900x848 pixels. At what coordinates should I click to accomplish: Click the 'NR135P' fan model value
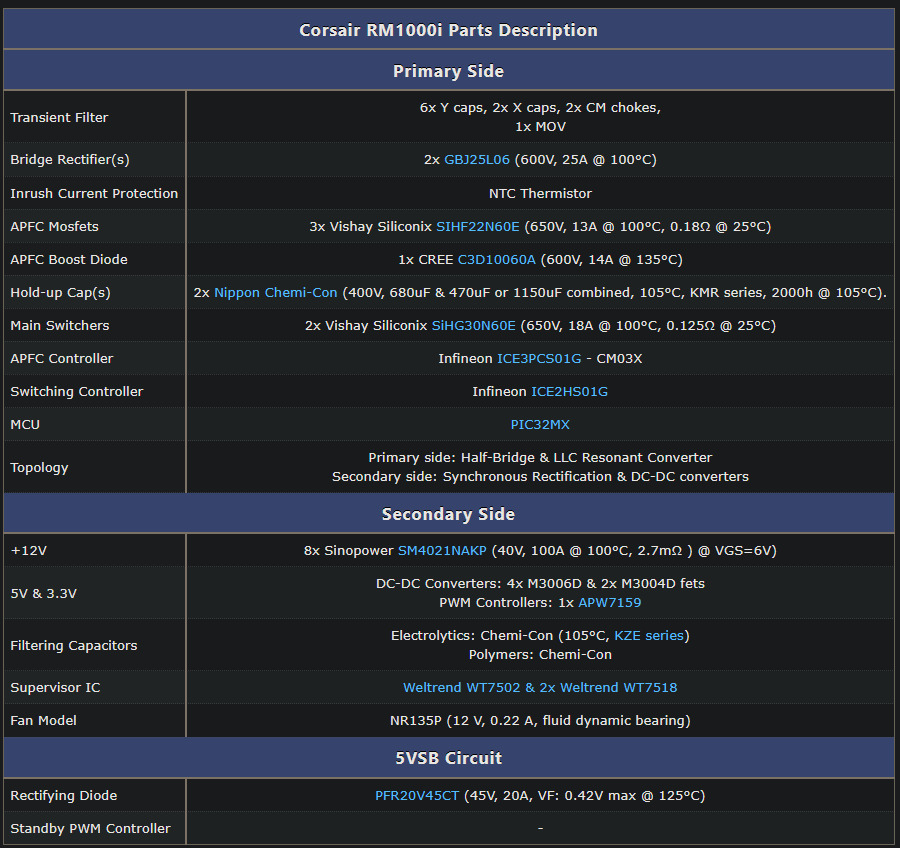click(x=540, y=721)
